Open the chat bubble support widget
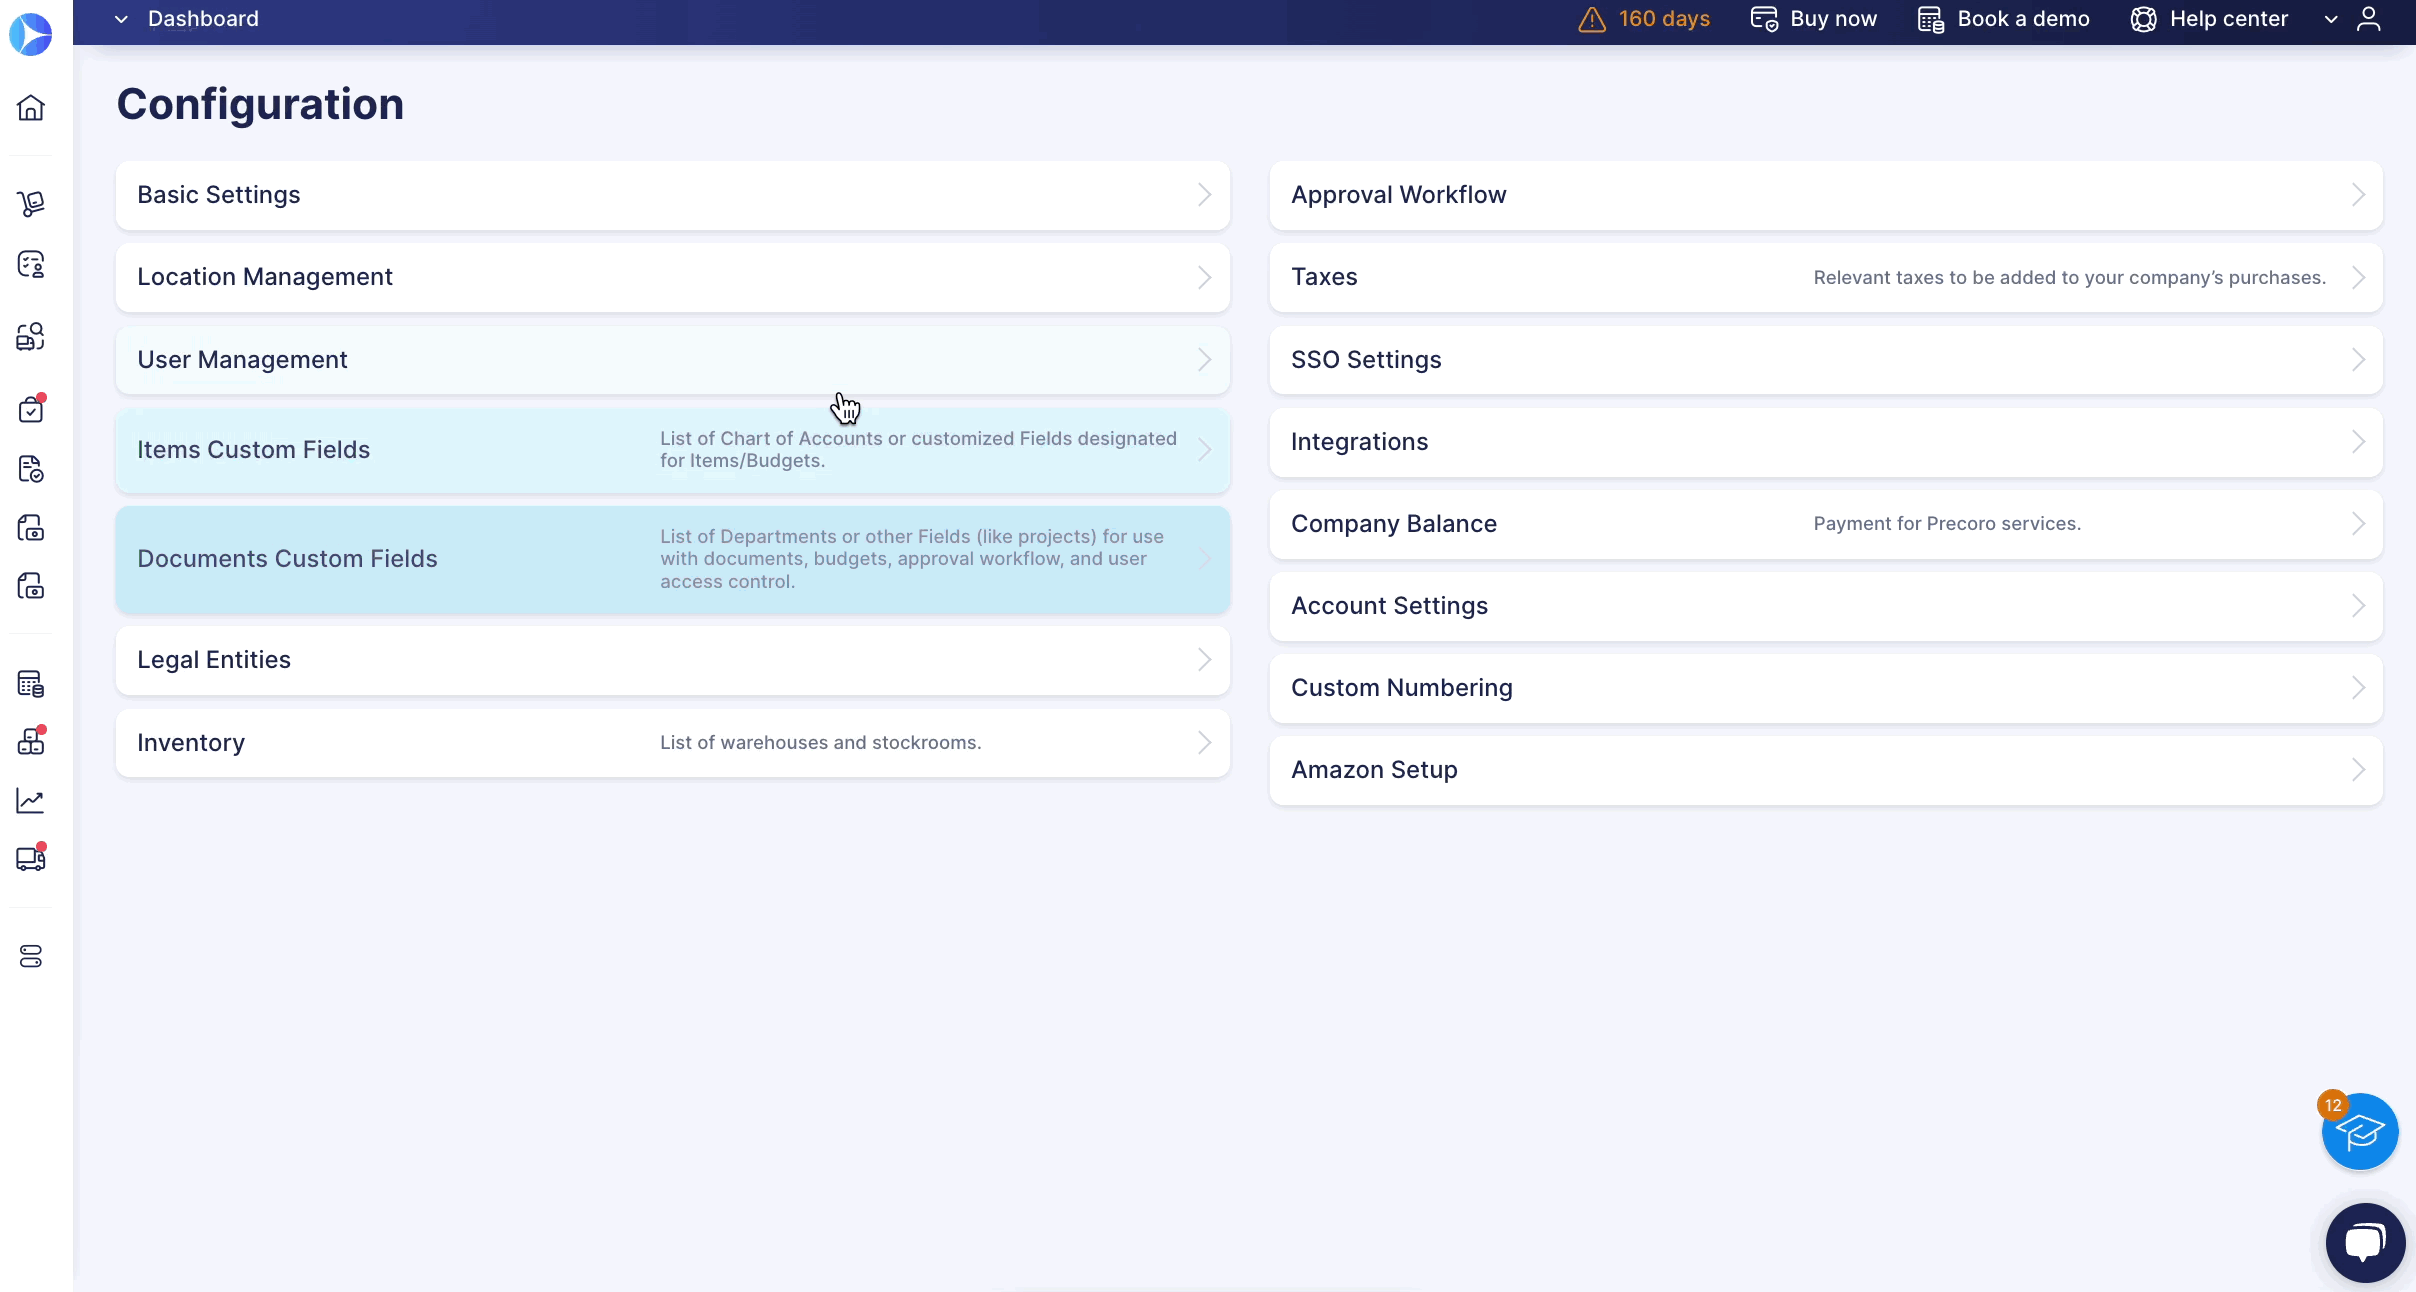The height and width of the screenshot is (1292, 2416). [2365, 1243]
